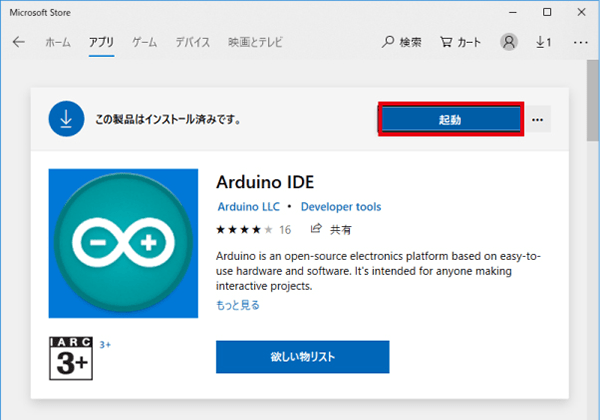Open the top-right more options menu
Image resolution: width=600 pixels, height=420 pixels.
tap(580, 42)
